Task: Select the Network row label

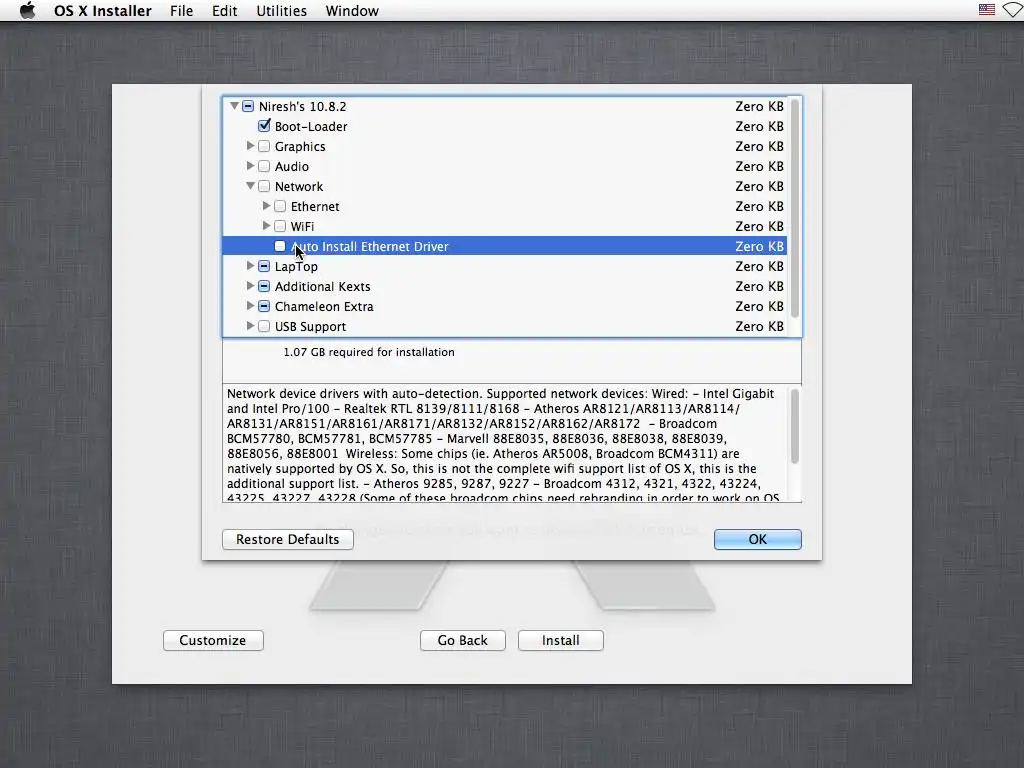Action: click(x=298, y=186)
